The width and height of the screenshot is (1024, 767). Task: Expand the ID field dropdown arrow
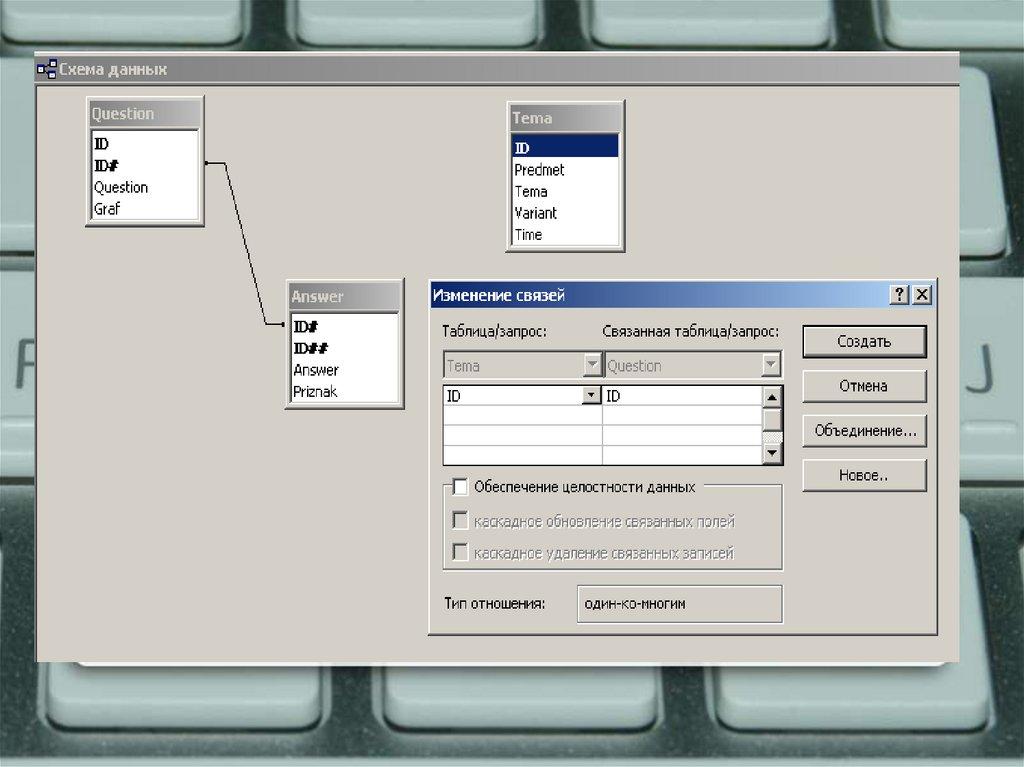[592, 396]
